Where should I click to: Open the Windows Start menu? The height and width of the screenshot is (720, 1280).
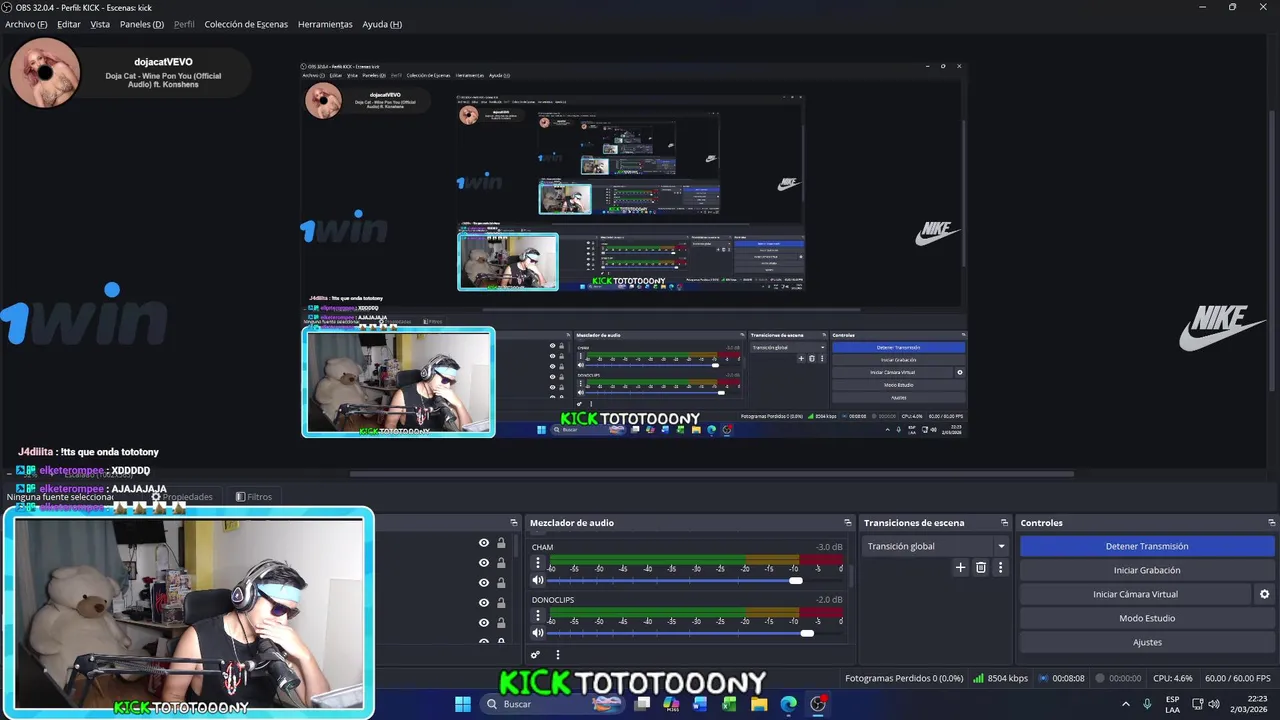463,704
